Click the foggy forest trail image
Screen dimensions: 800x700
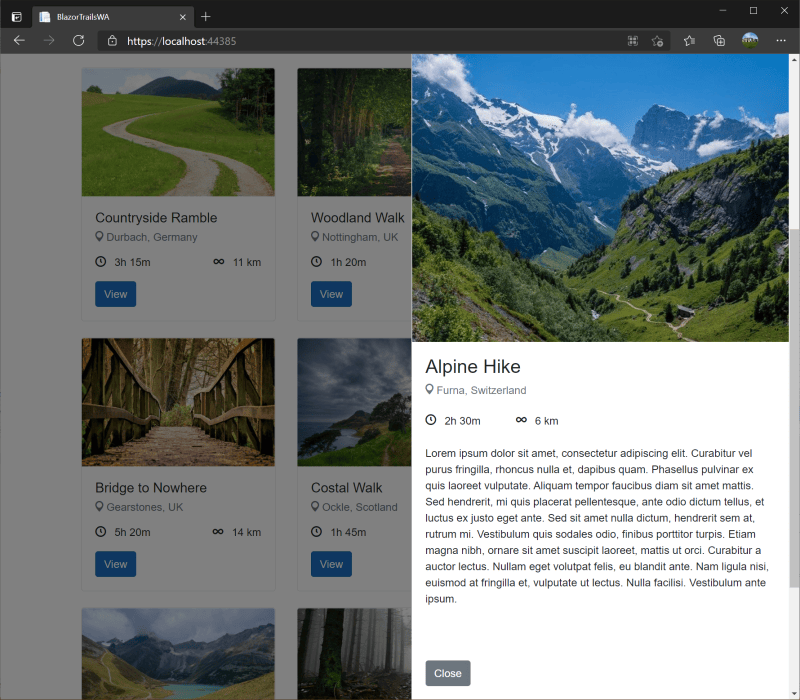coord(354,654)
